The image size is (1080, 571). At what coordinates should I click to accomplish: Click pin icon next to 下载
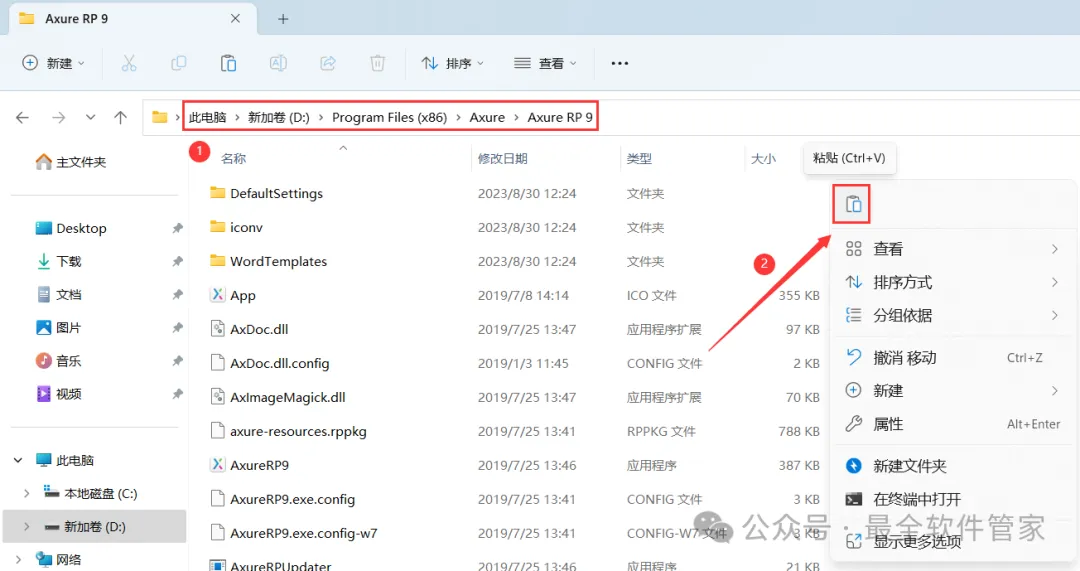pos(178,262)
